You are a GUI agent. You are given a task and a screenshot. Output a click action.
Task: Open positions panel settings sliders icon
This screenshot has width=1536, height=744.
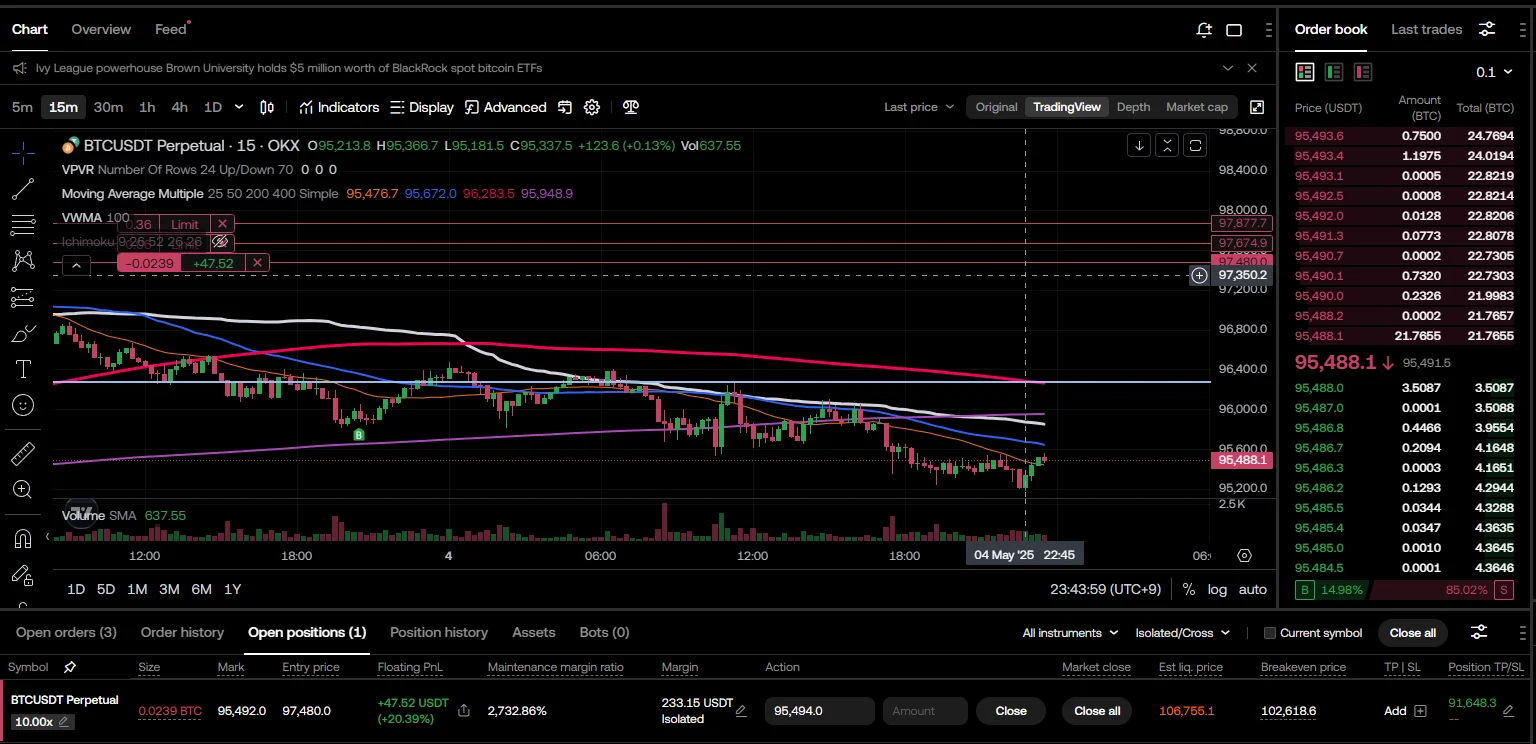click(x=1479, y=632)
